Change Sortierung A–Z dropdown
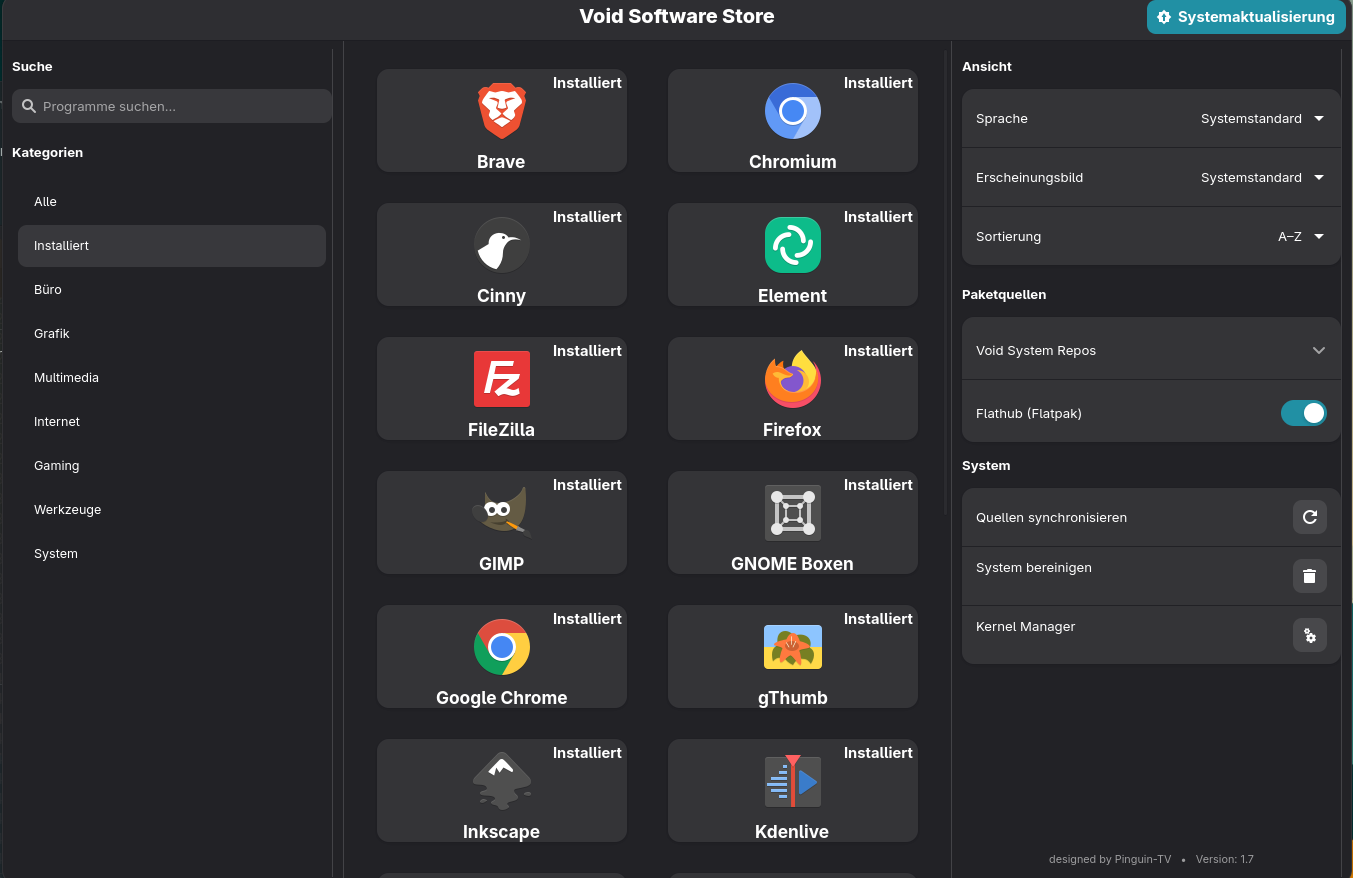This screenshot has width=1353, height=878. click(1301, 236)
